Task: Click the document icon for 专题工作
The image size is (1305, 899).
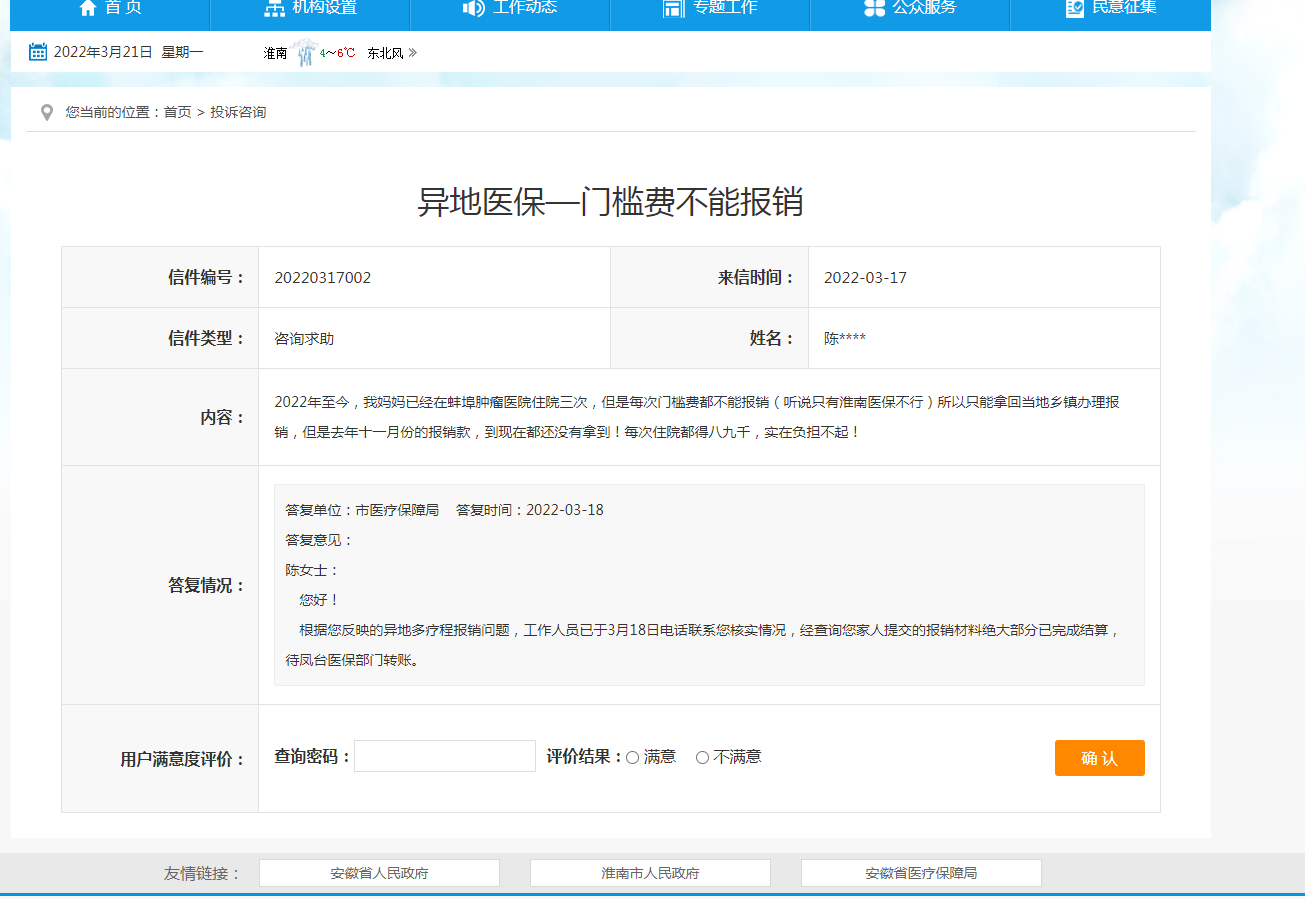Action: 674,9
